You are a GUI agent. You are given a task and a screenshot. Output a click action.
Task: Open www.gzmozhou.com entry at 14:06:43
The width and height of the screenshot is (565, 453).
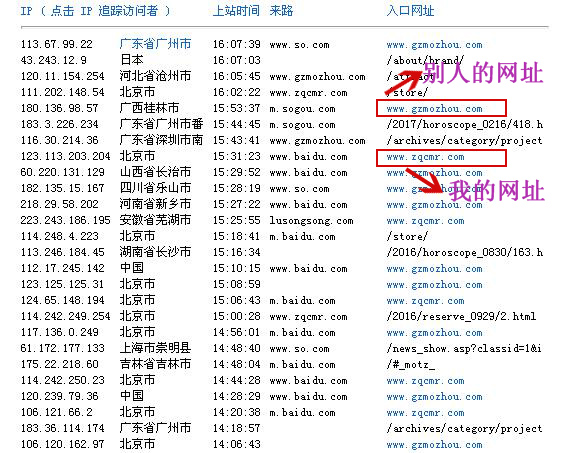click(434, 445)
